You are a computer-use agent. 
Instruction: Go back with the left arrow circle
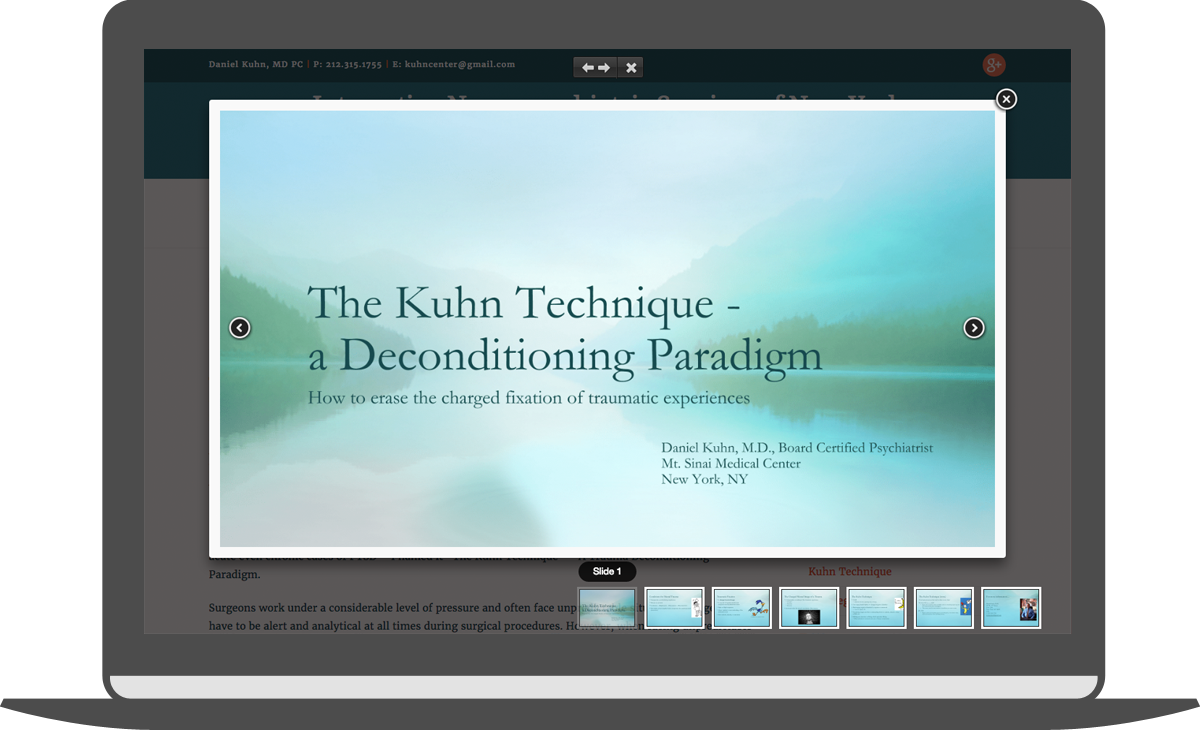pos(239,328)
